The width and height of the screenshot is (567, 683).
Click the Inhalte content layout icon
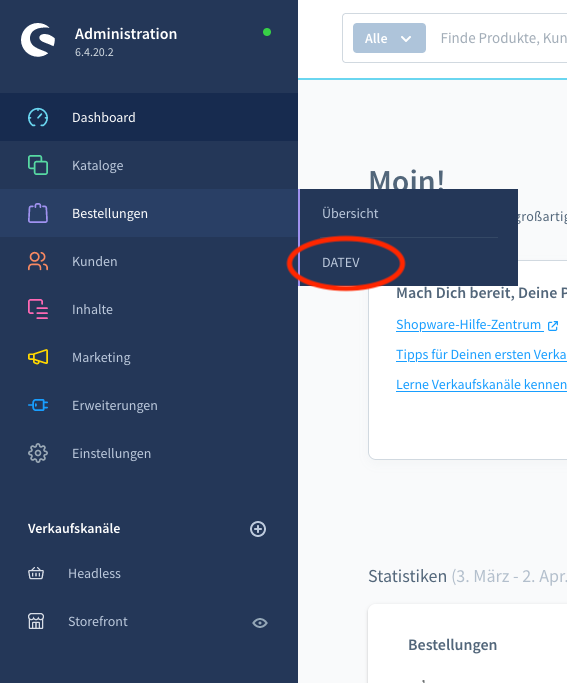click(x=38, y=309)
